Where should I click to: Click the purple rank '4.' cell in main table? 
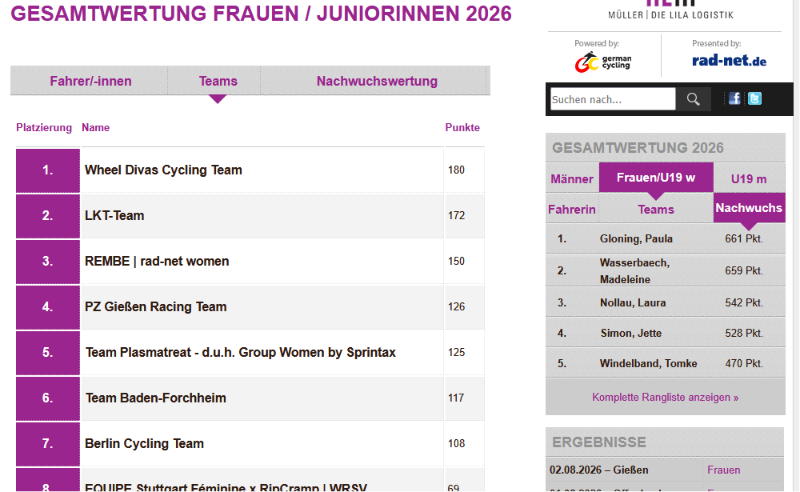click(x=48, y=307)
